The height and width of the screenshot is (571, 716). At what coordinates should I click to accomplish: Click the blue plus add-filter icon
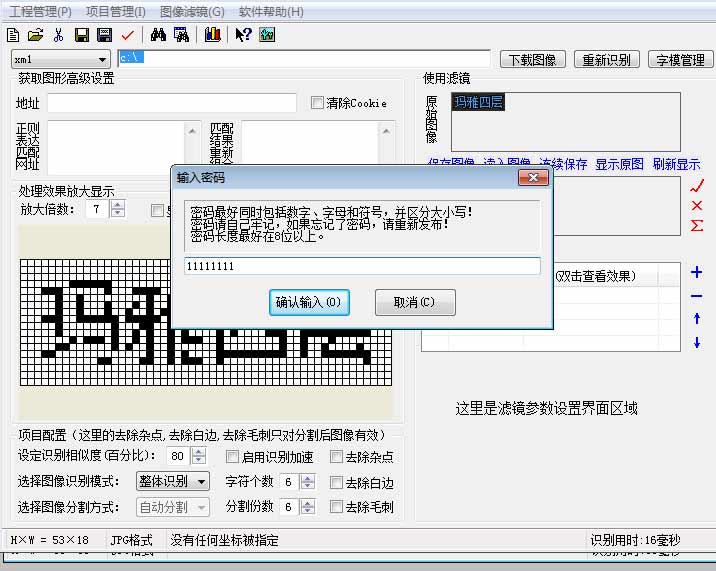[x=697, y=273]
